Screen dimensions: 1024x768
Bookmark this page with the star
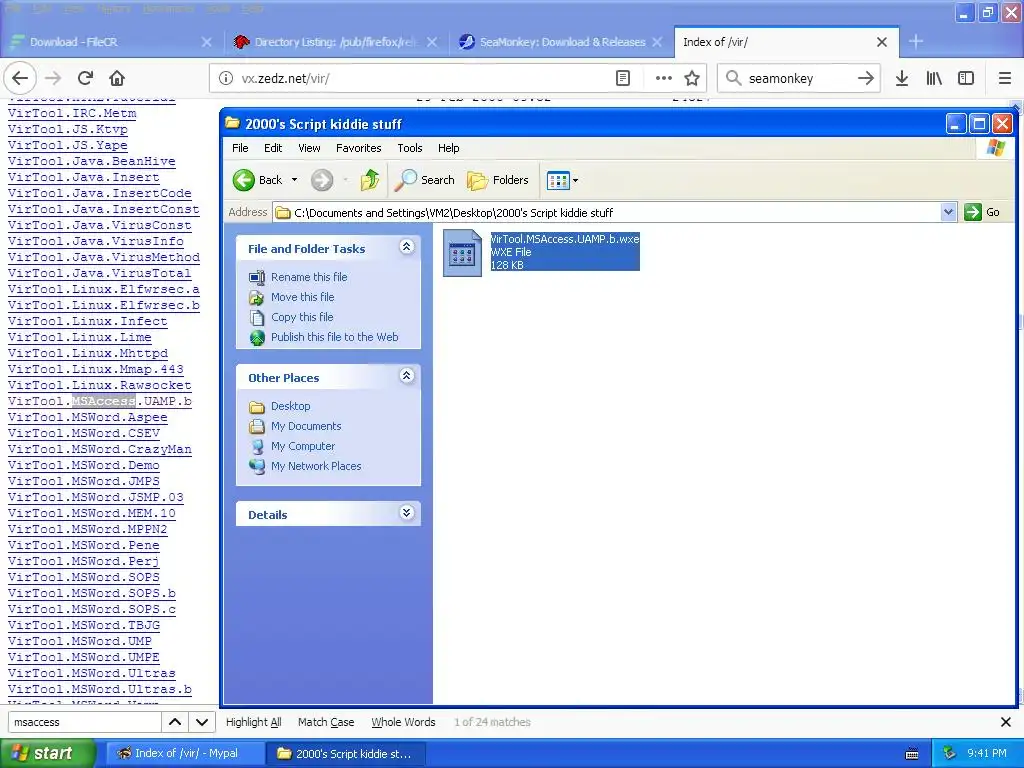point(692,78)
